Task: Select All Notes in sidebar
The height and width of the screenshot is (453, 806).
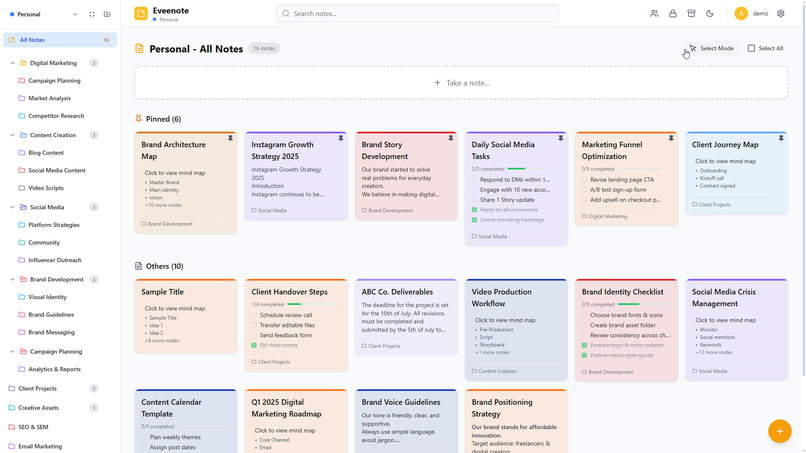Action: coord(60,40)
